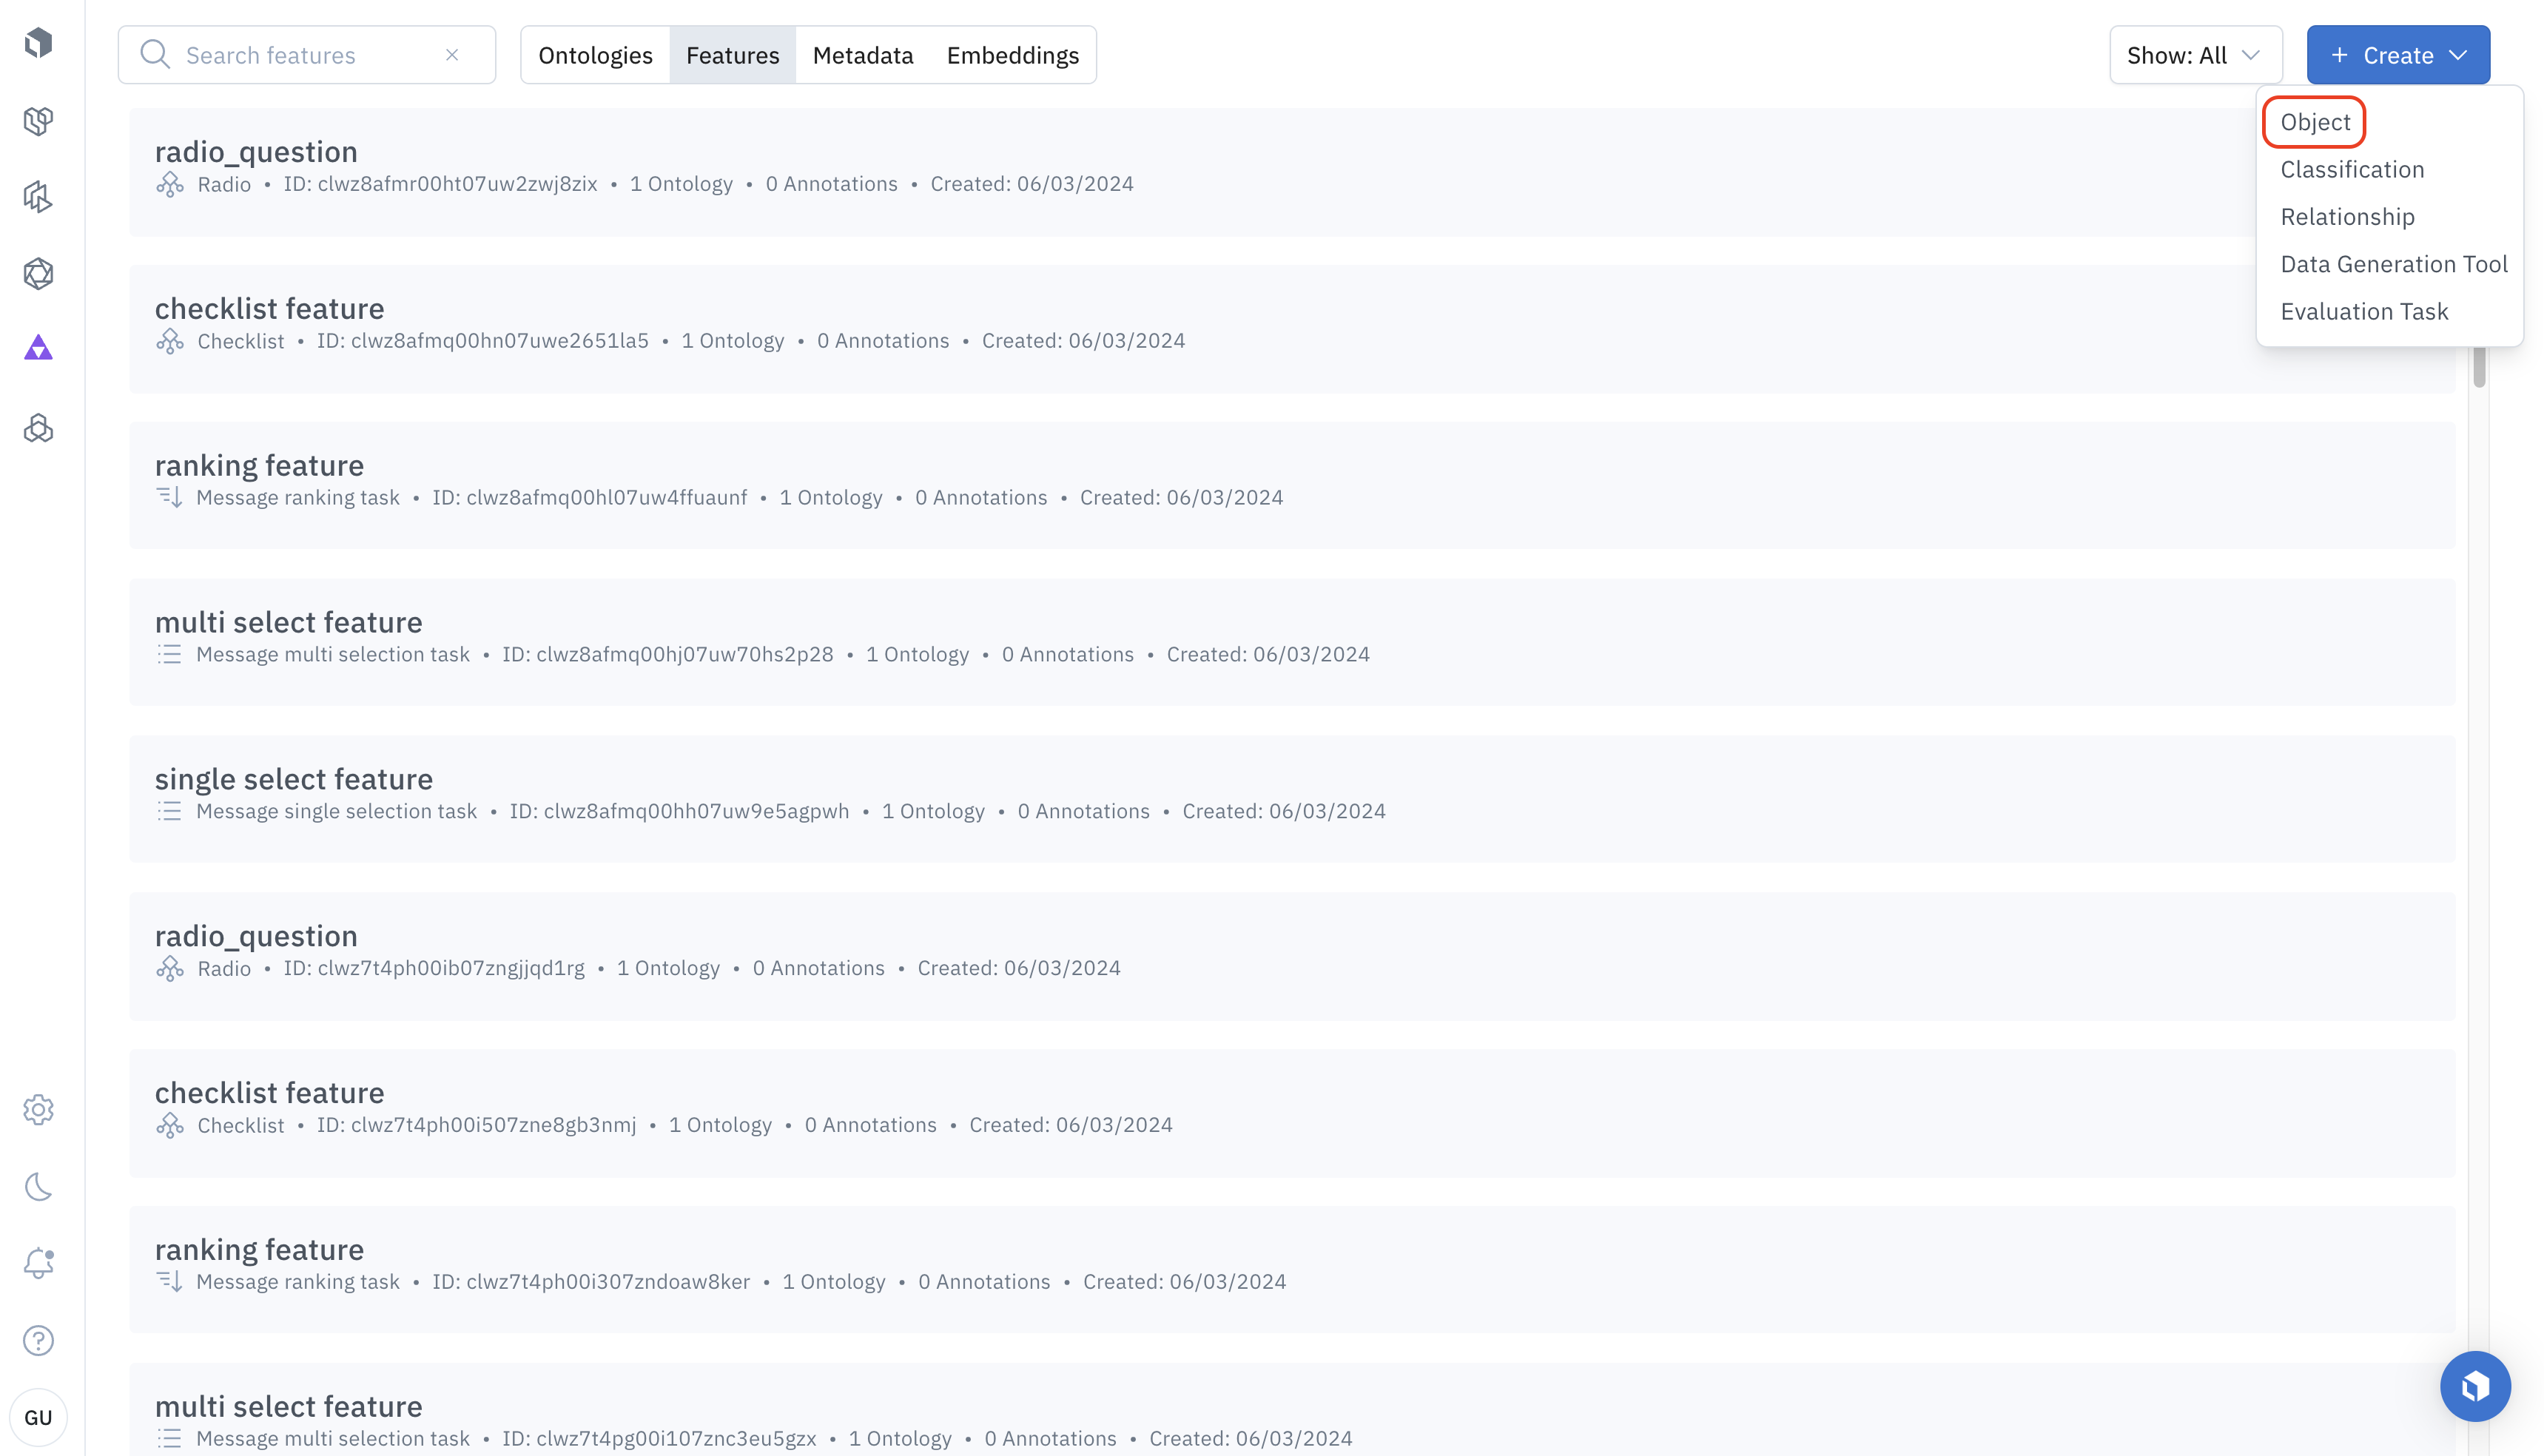
Task: Open the sidebar icon below the purple triangle
Action: pos(38,428)
